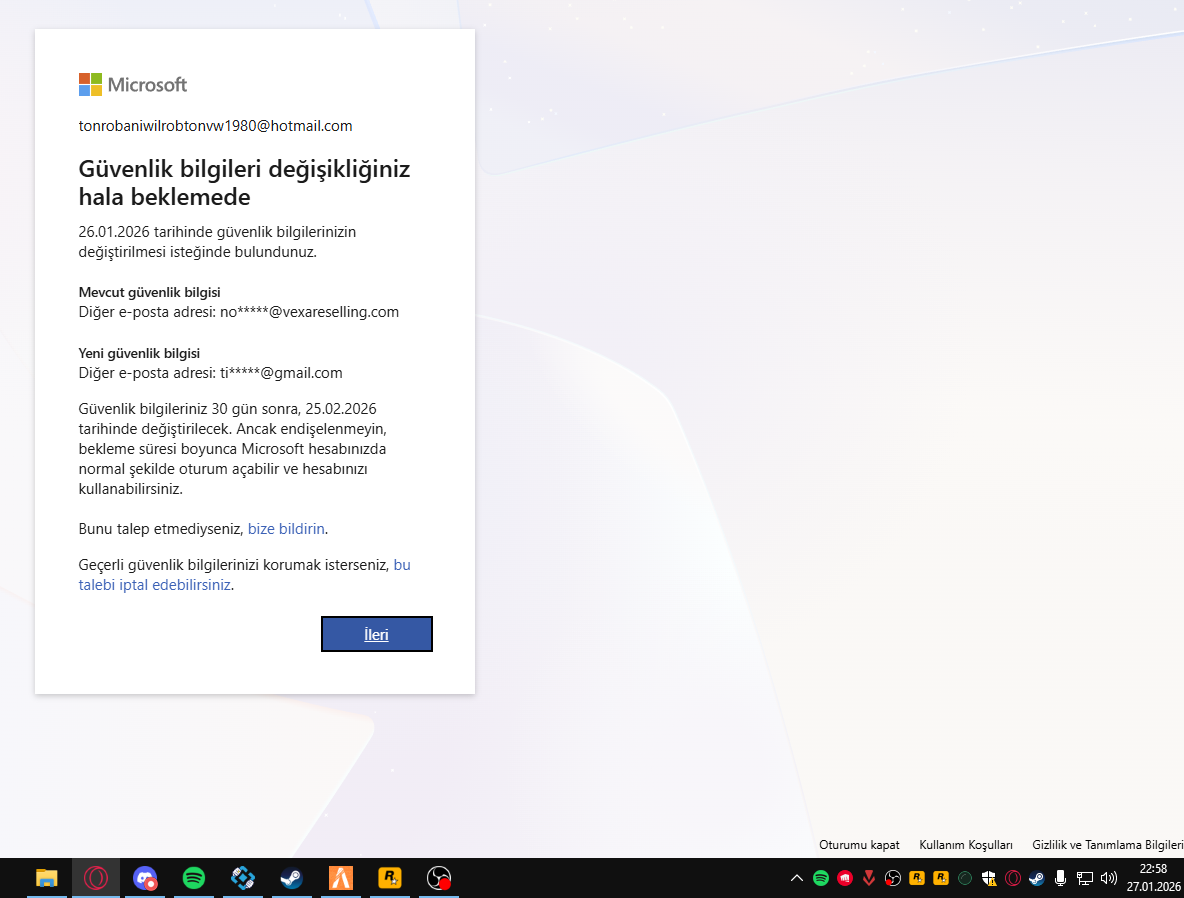Show hidden system tray icons
The height and width of the screenshot is (898, 1184).
797,878
